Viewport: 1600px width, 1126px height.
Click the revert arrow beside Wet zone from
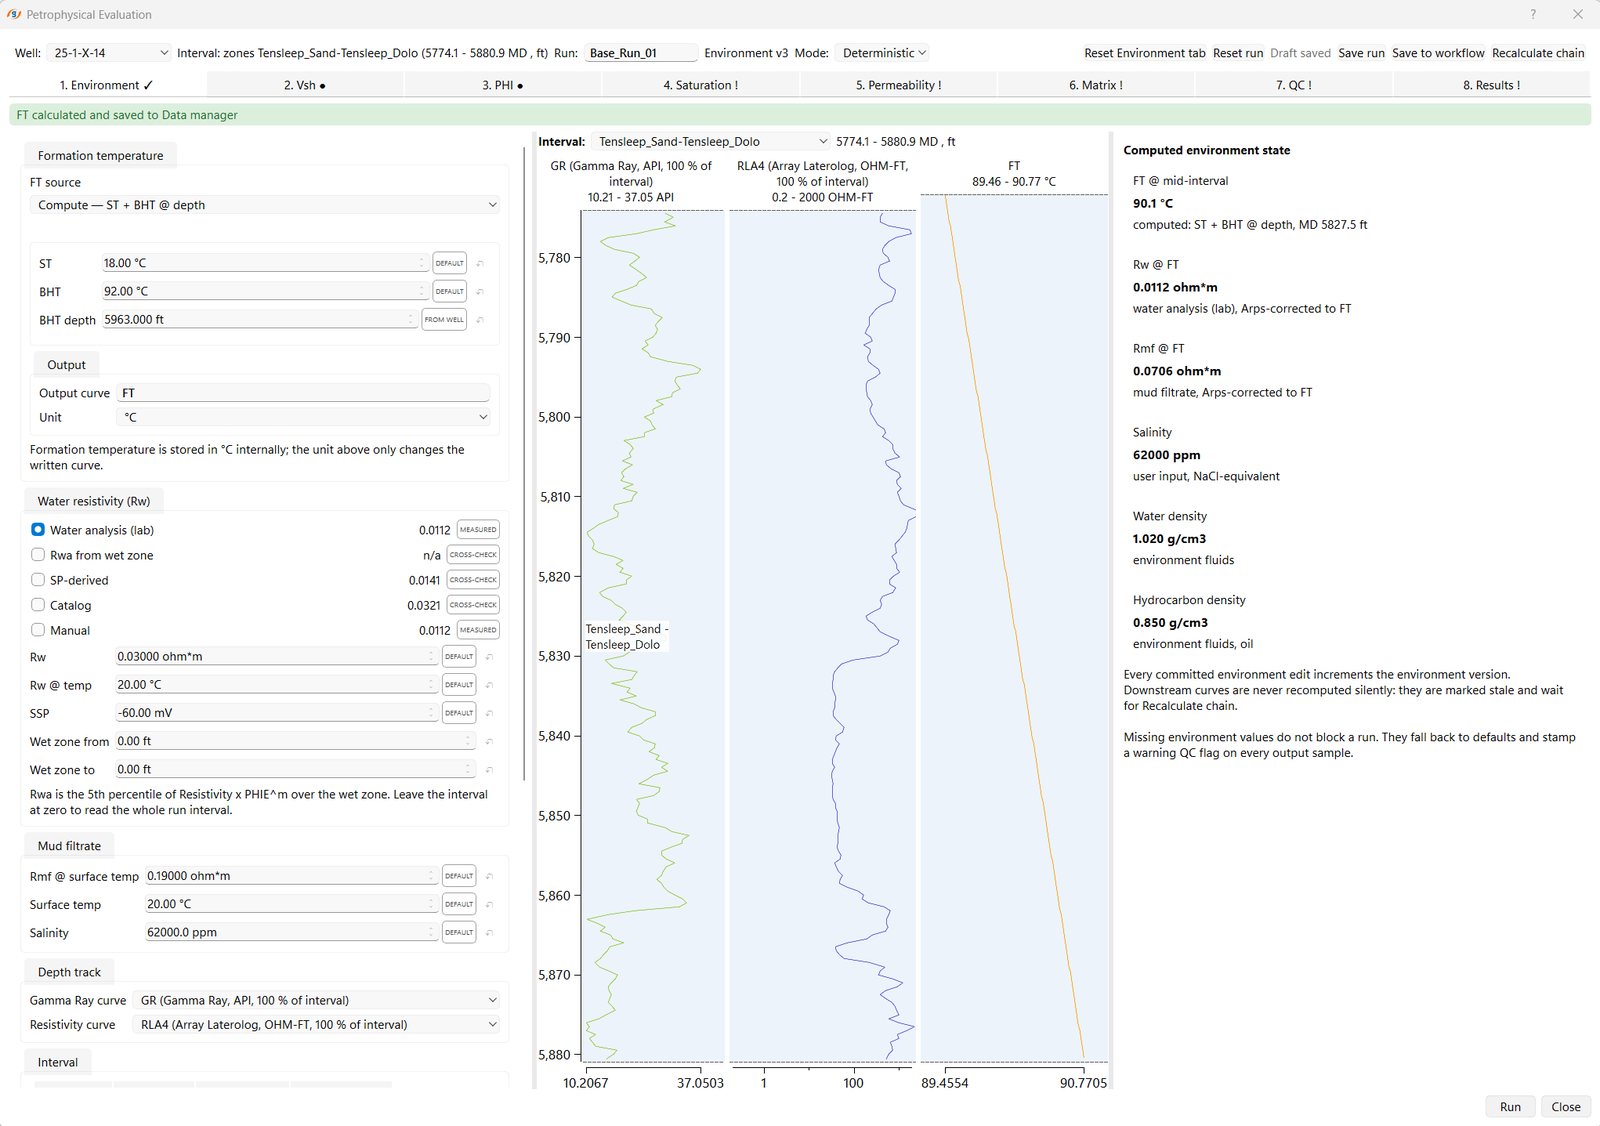(x=489, y=741)
